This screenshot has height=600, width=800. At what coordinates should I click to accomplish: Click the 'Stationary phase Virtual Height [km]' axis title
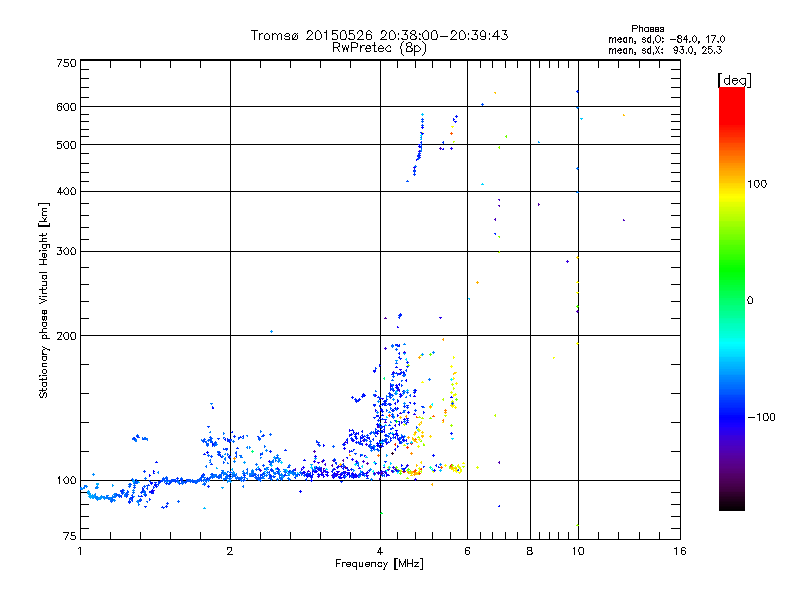[44, 300]
